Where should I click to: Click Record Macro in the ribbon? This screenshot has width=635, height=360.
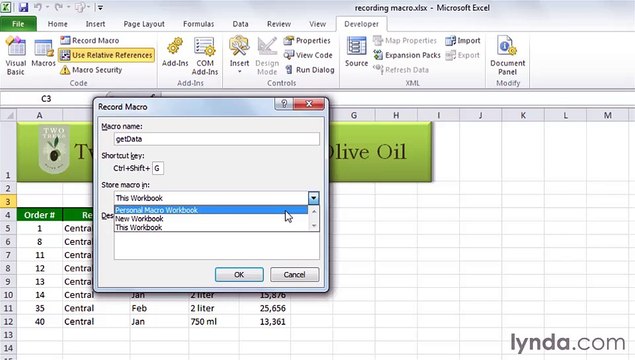[x=89, y=40]
